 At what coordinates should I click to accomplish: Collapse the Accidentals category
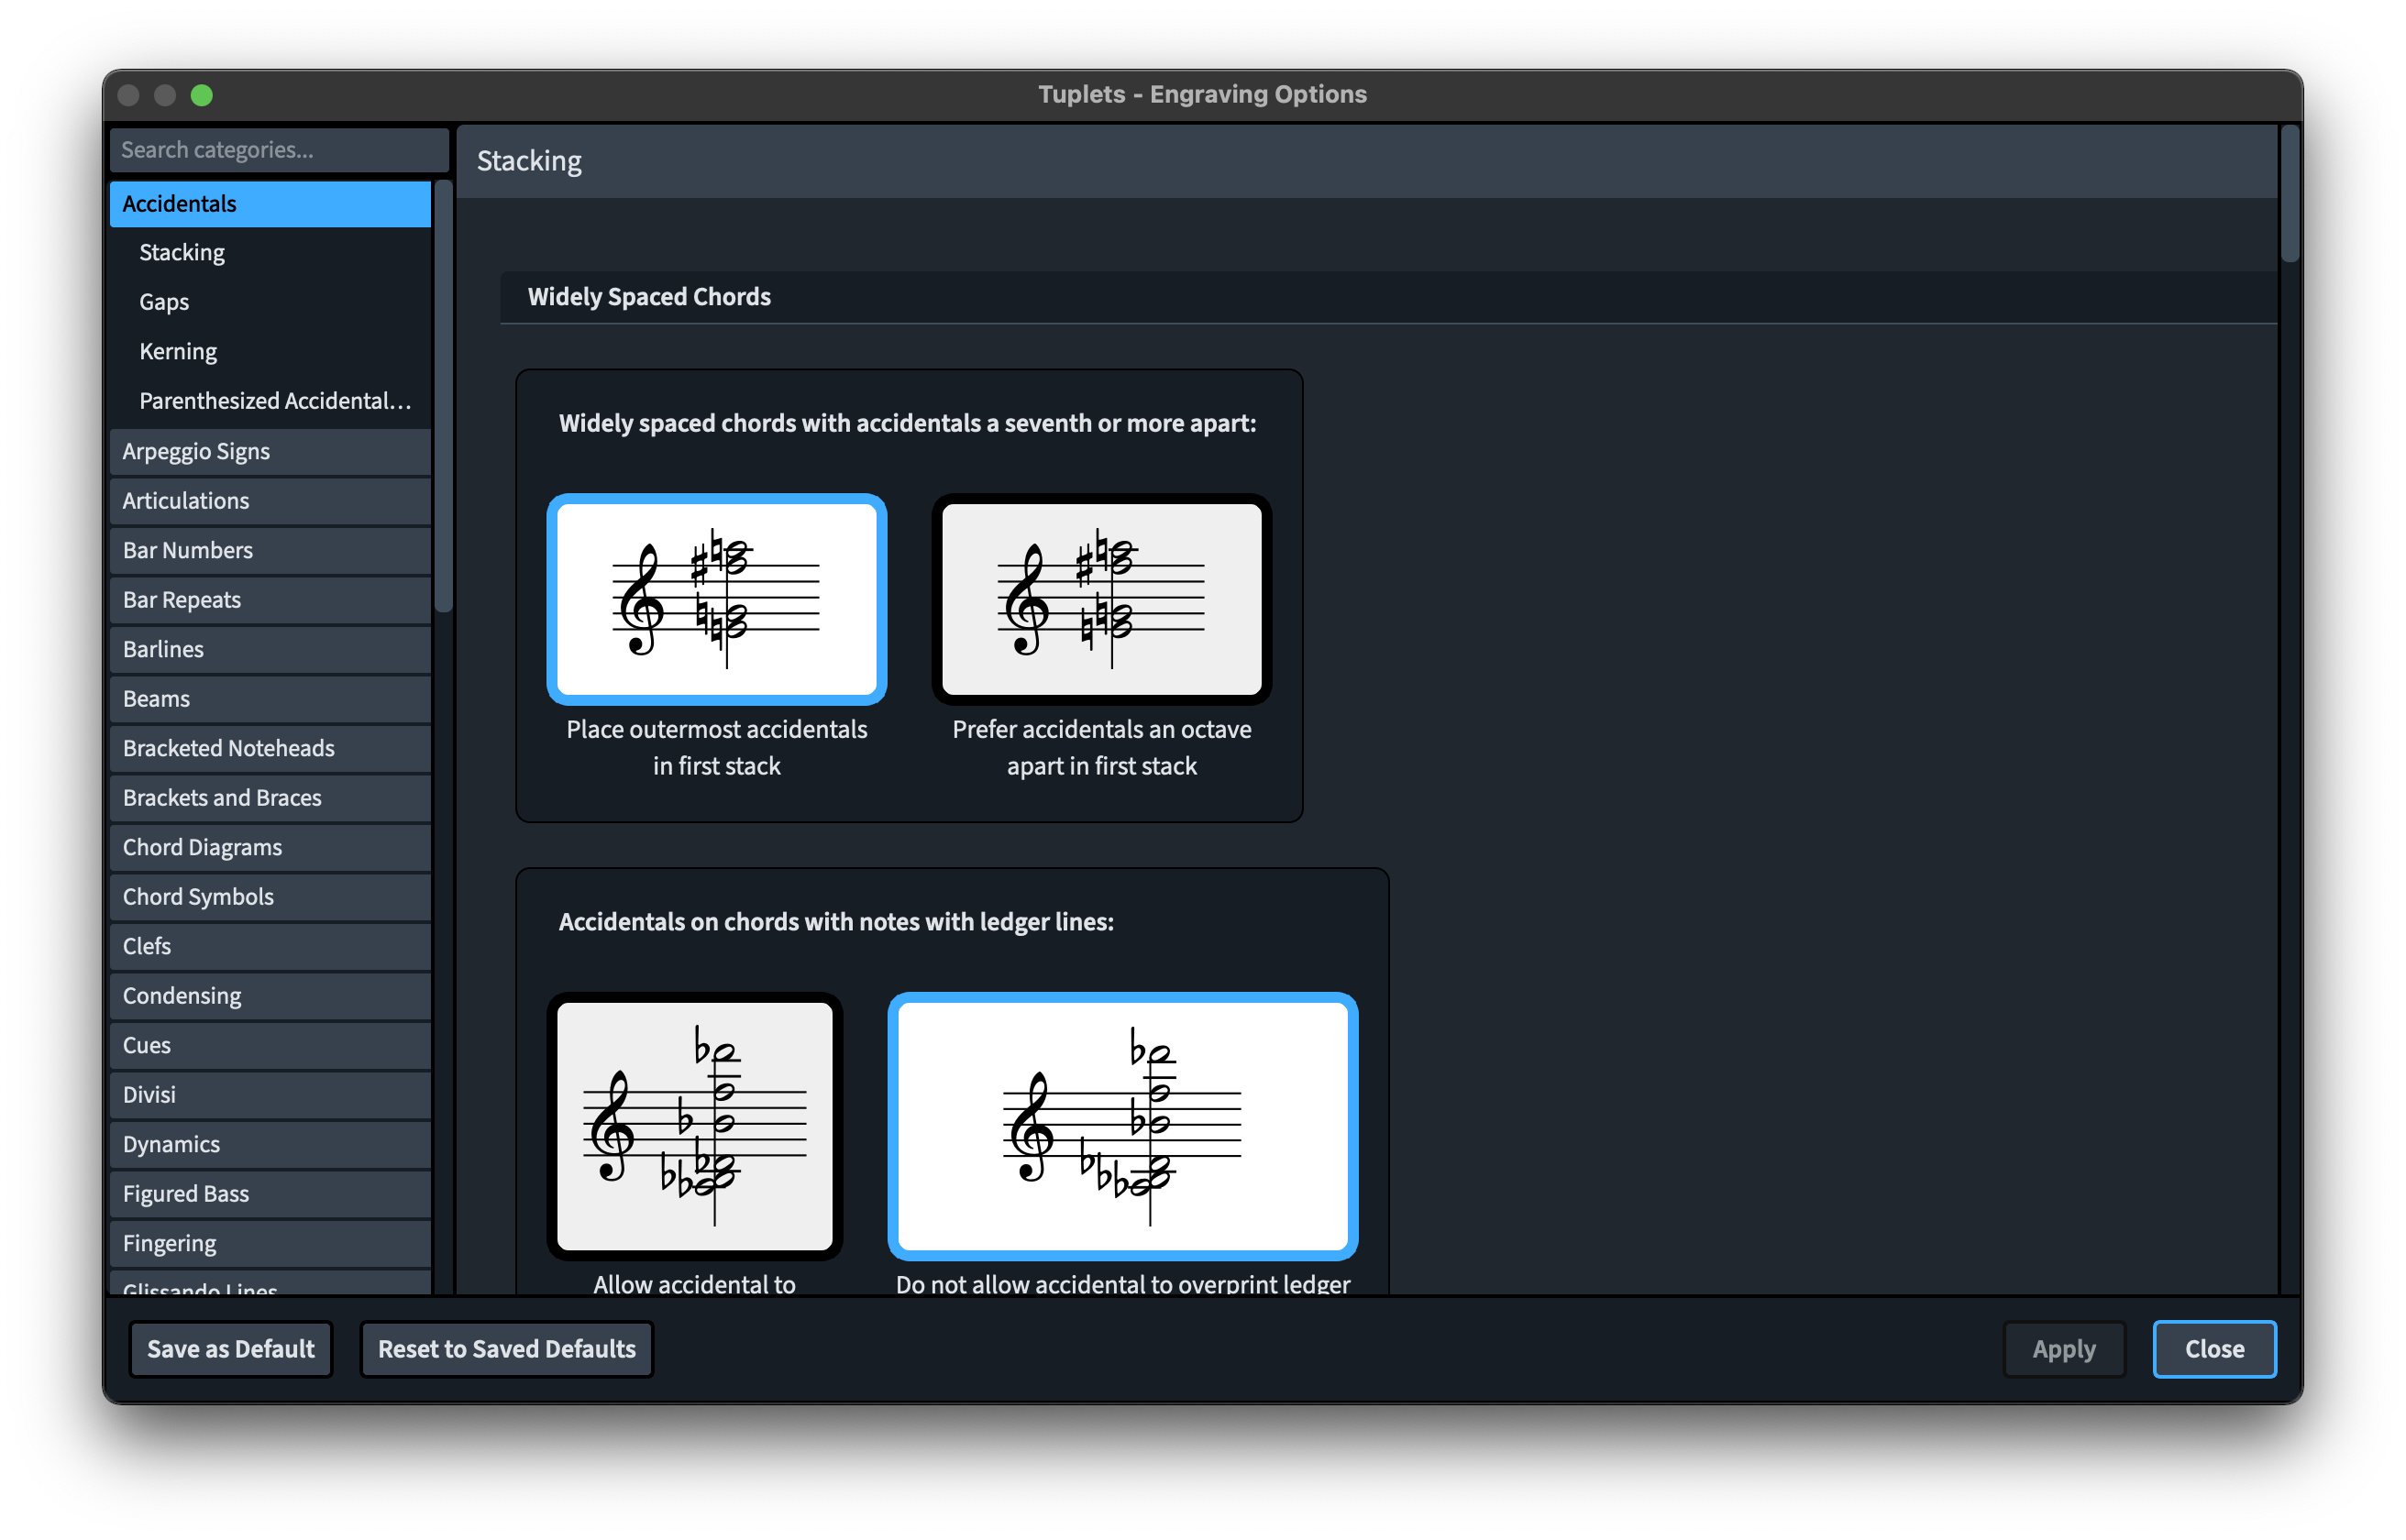[x=270, y=204]
